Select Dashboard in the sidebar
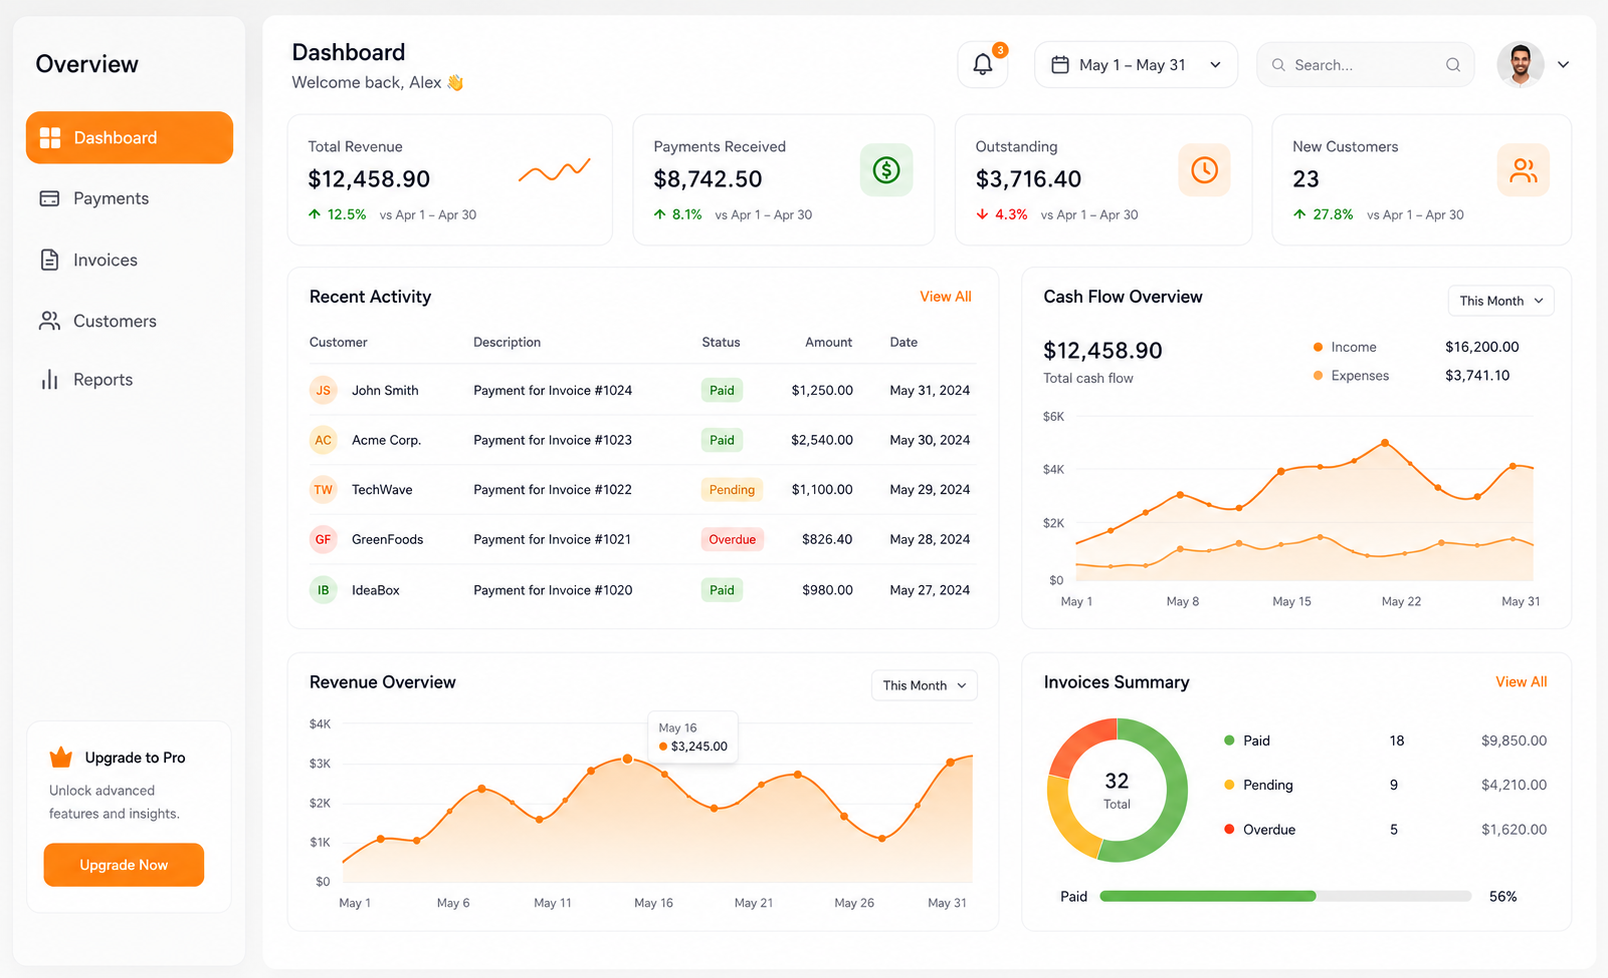 pos(129,138)
